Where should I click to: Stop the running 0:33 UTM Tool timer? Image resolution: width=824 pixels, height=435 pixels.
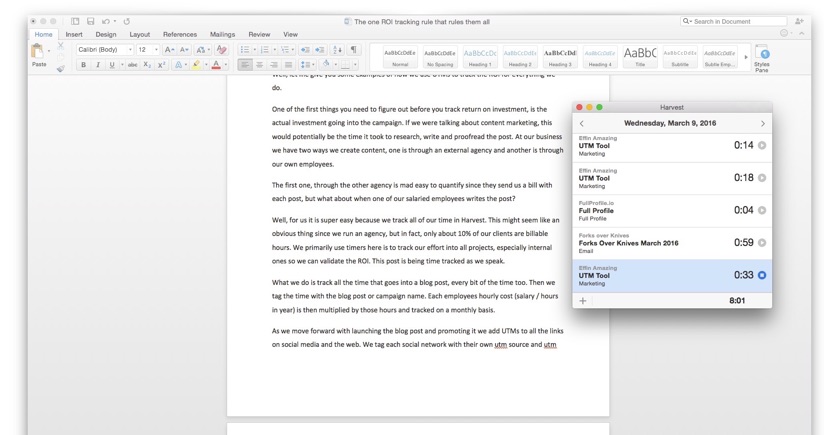click(762, 275)
